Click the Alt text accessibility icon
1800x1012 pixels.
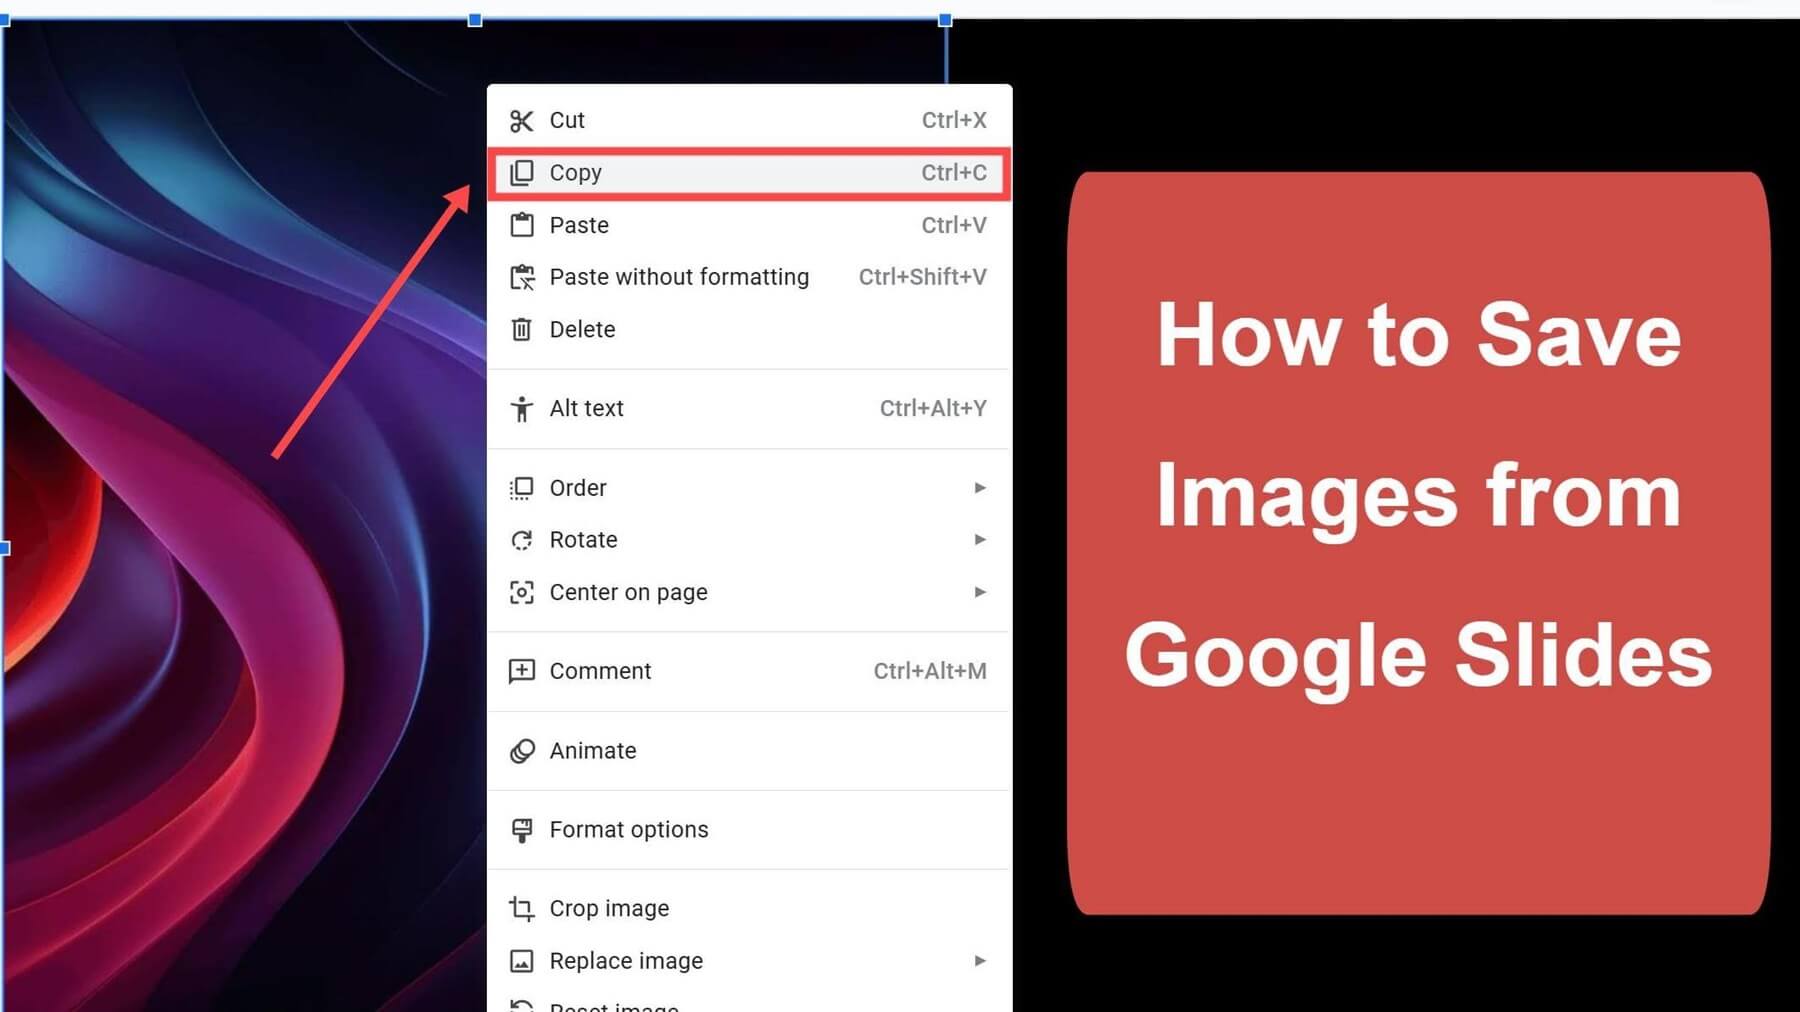point(521,408)
